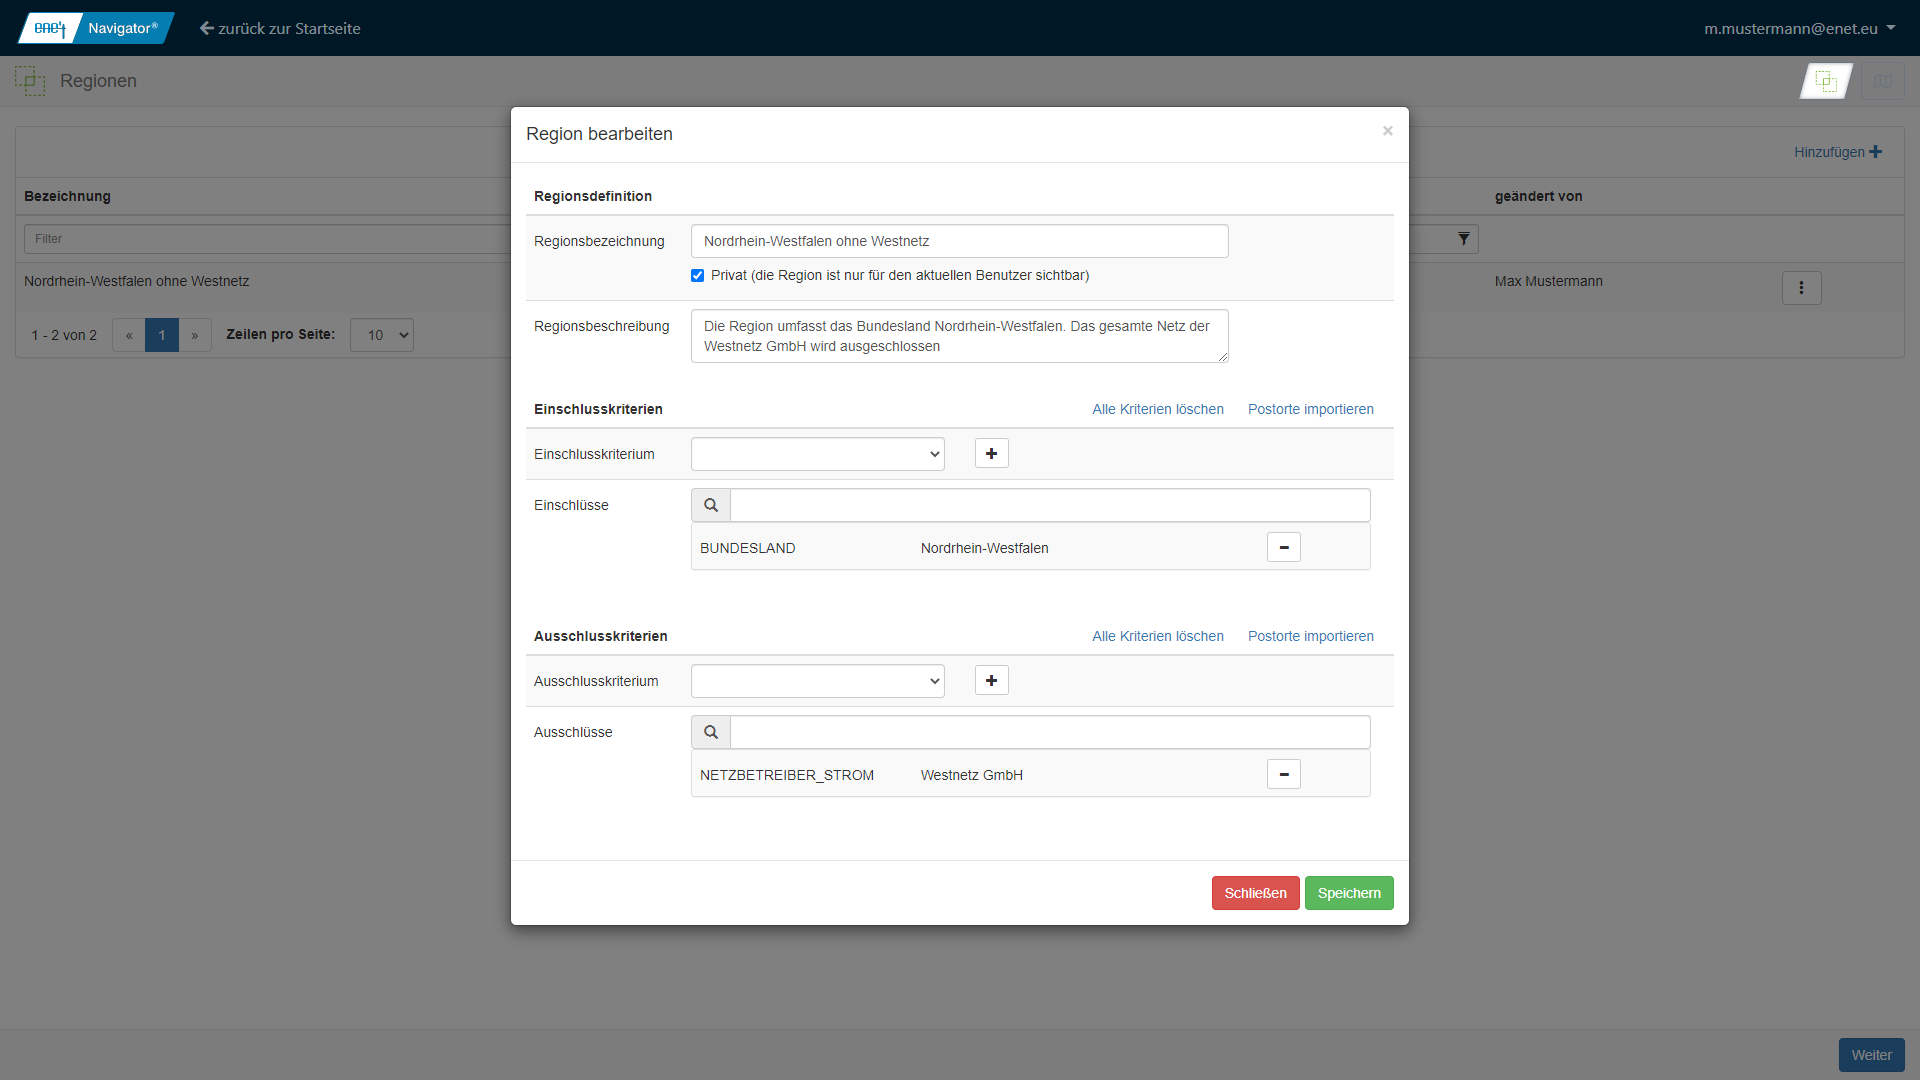Viewport: 1920px width, 1080px height.
Task: Click the search icon for Ausschlüsse
Action: click(x=711, y=733)
